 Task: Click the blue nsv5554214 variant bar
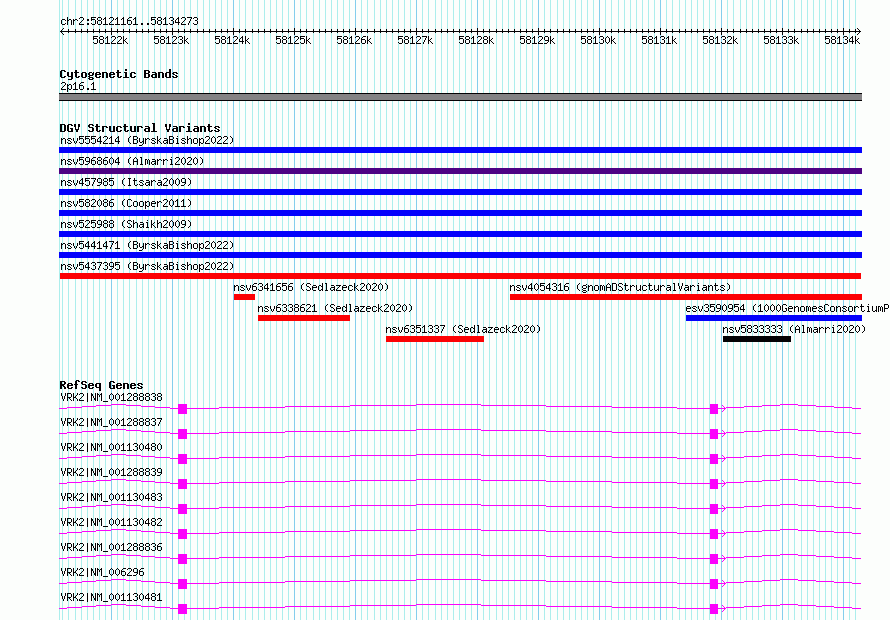[x=460, y=150]
